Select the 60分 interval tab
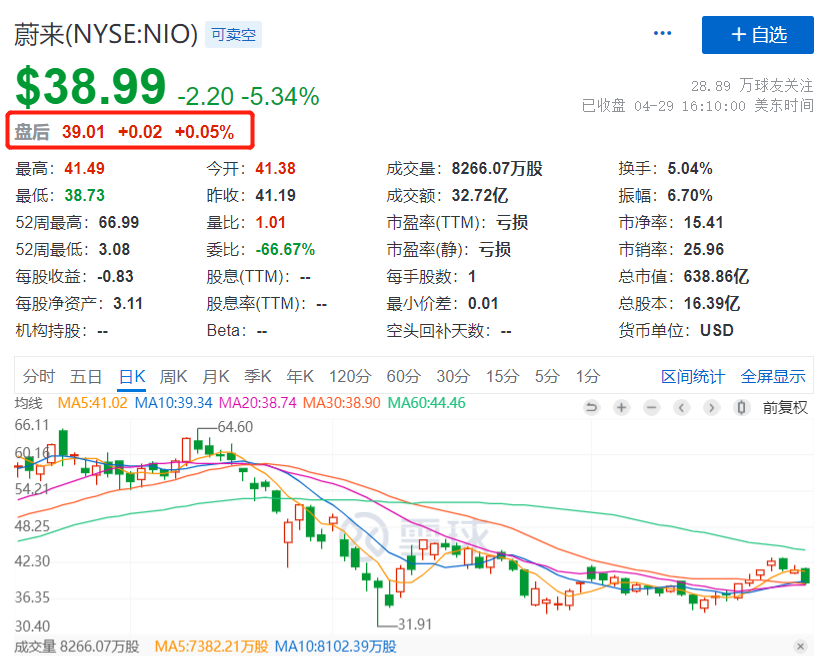 [404, 376]
